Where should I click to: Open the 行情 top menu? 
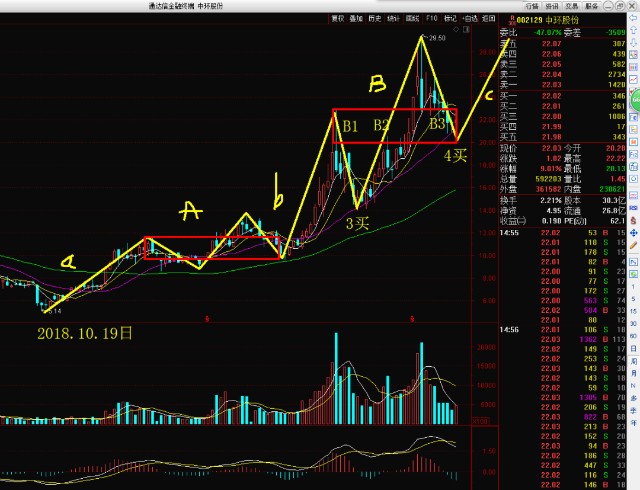532,6
